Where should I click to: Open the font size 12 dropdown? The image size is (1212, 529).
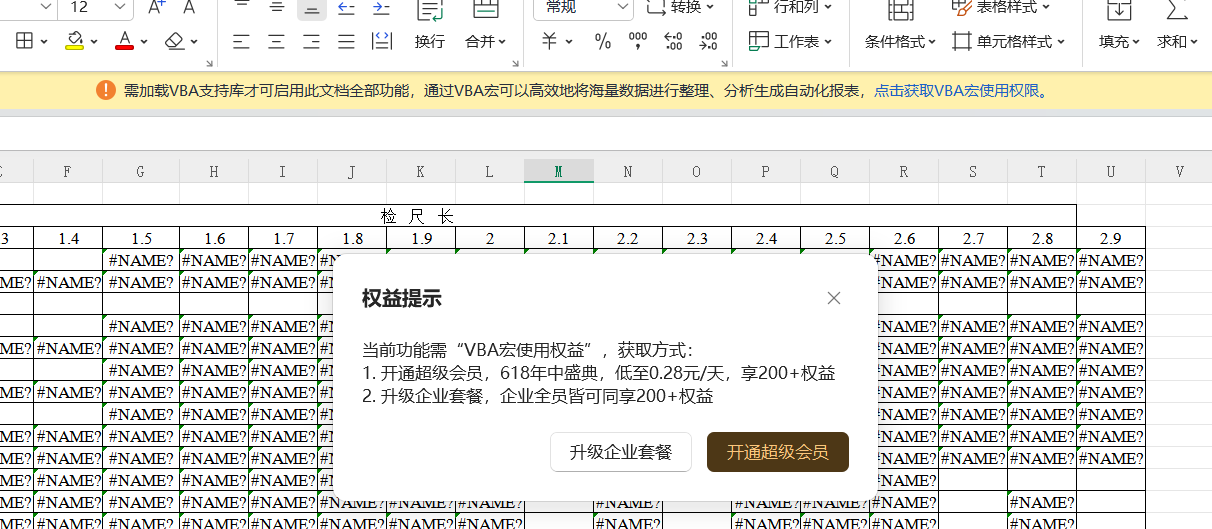(x=119, y=7)
